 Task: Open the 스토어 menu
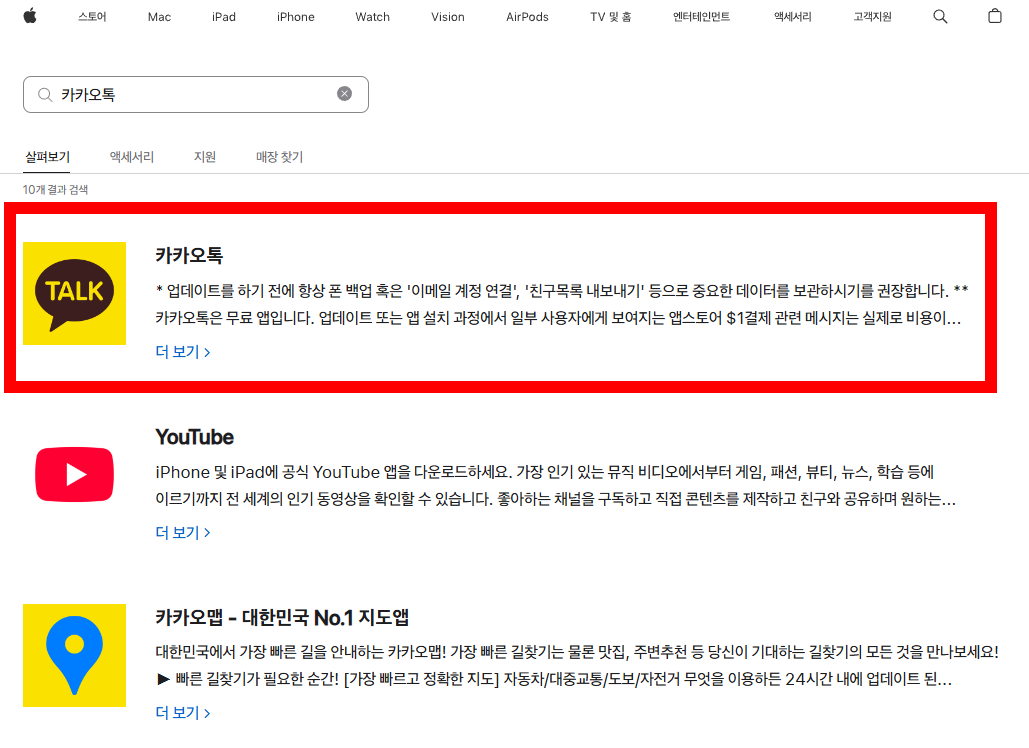point(92,16)
